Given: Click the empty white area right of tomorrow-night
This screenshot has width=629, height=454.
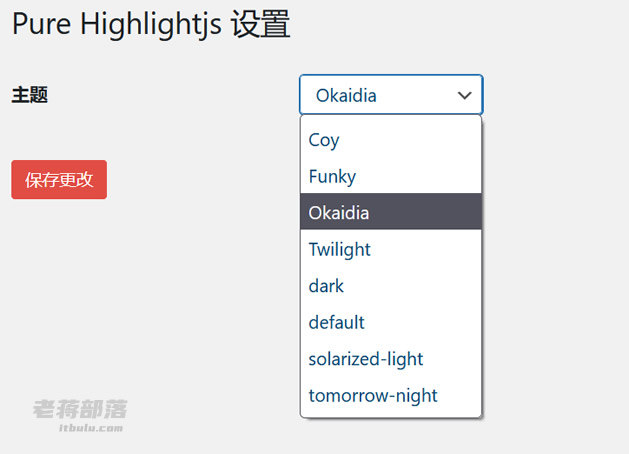Looking at the screenshot, I should pos(459,395).
